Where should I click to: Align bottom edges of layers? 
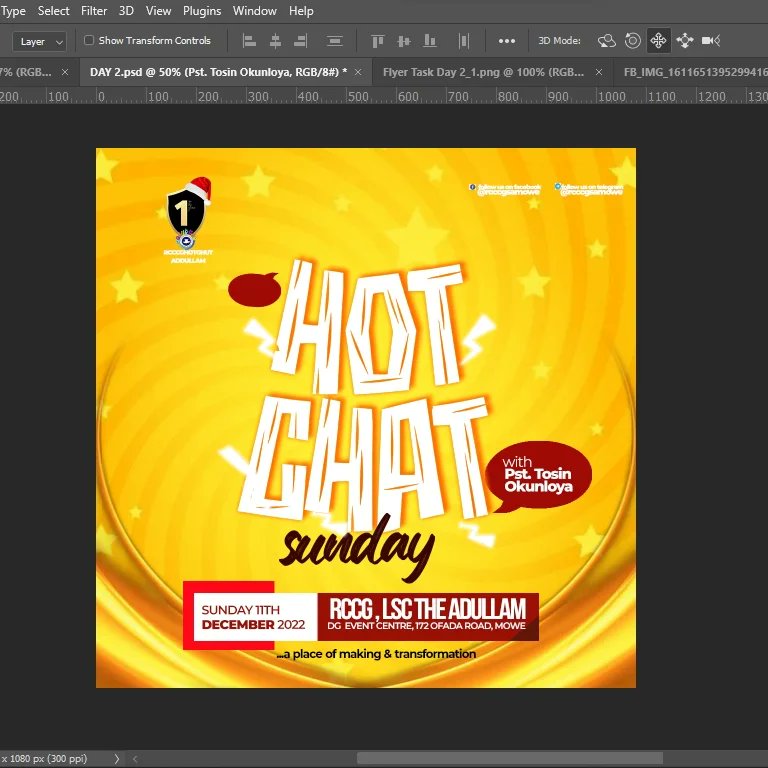pos(430,41)
